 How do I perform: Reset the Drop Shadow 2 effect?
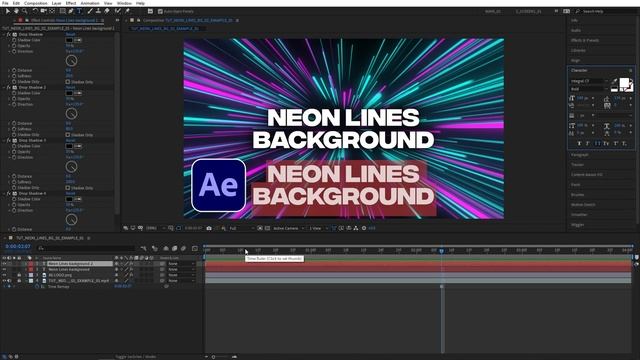(70, 87)
